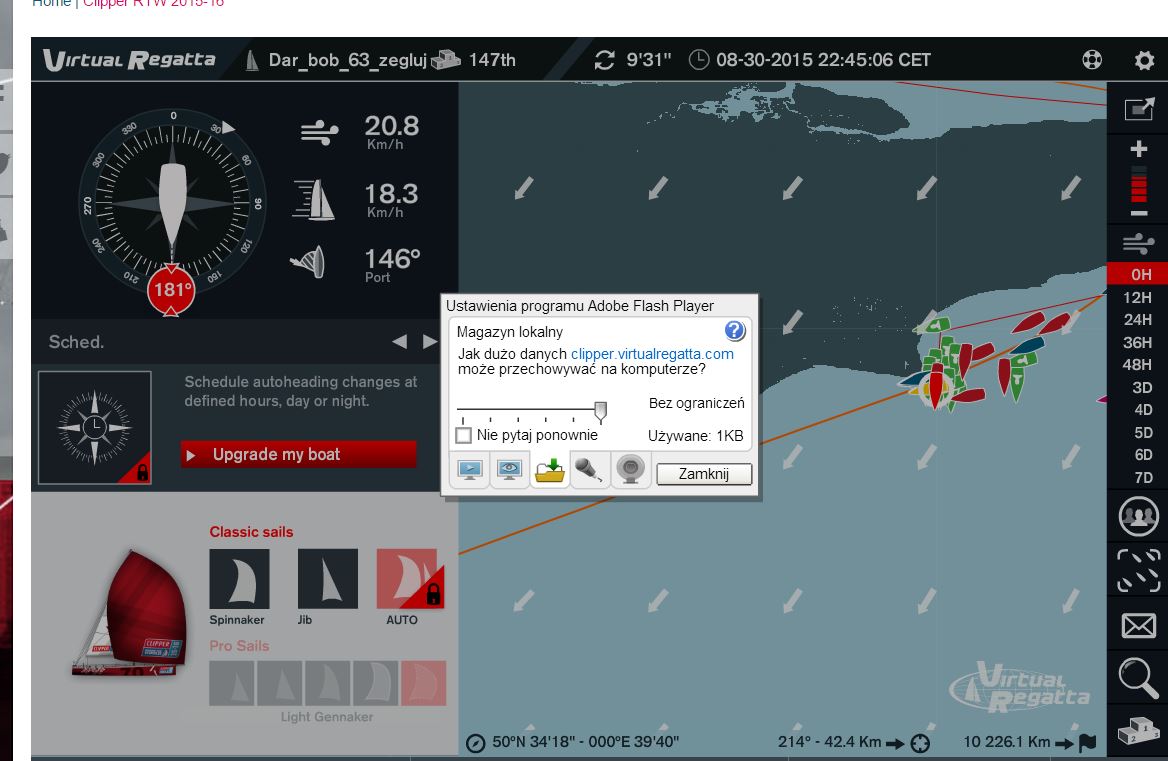Click the next waypoint target icon
This screenshot has width=1168, height=761.
coord(921,742)
